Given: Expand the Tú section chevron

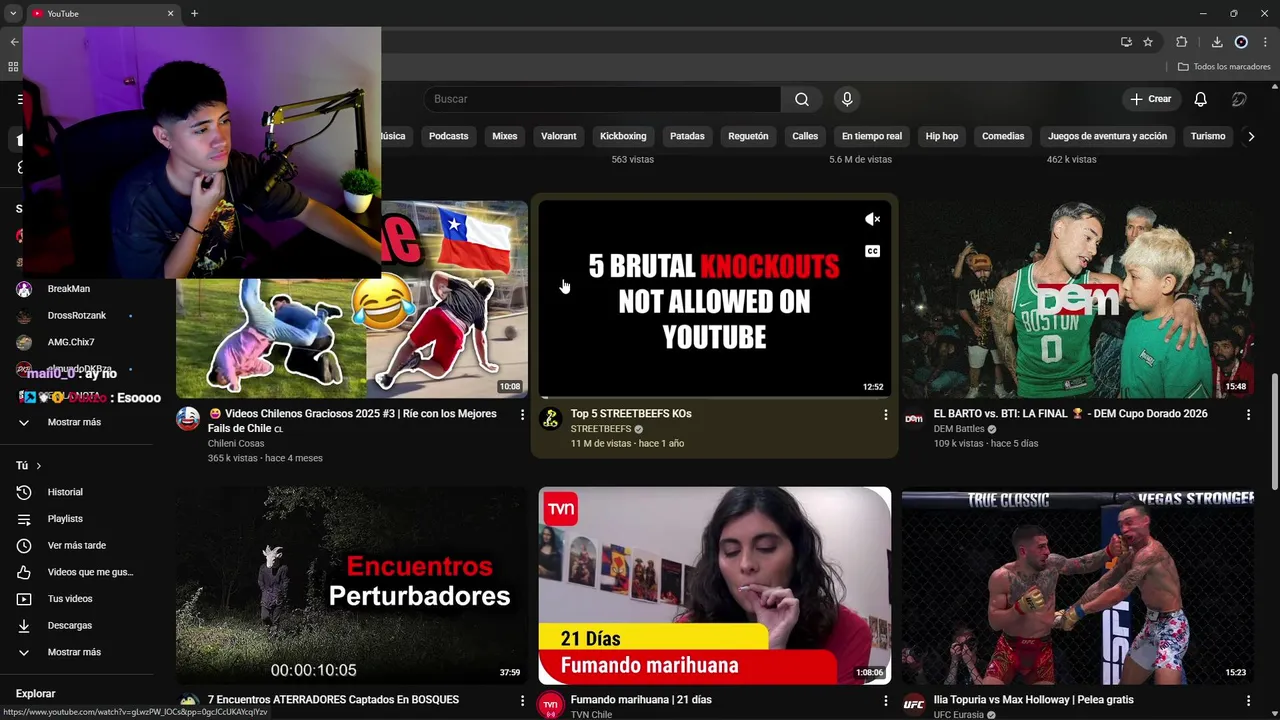Looking at the screenshot, I should point(39,466).
